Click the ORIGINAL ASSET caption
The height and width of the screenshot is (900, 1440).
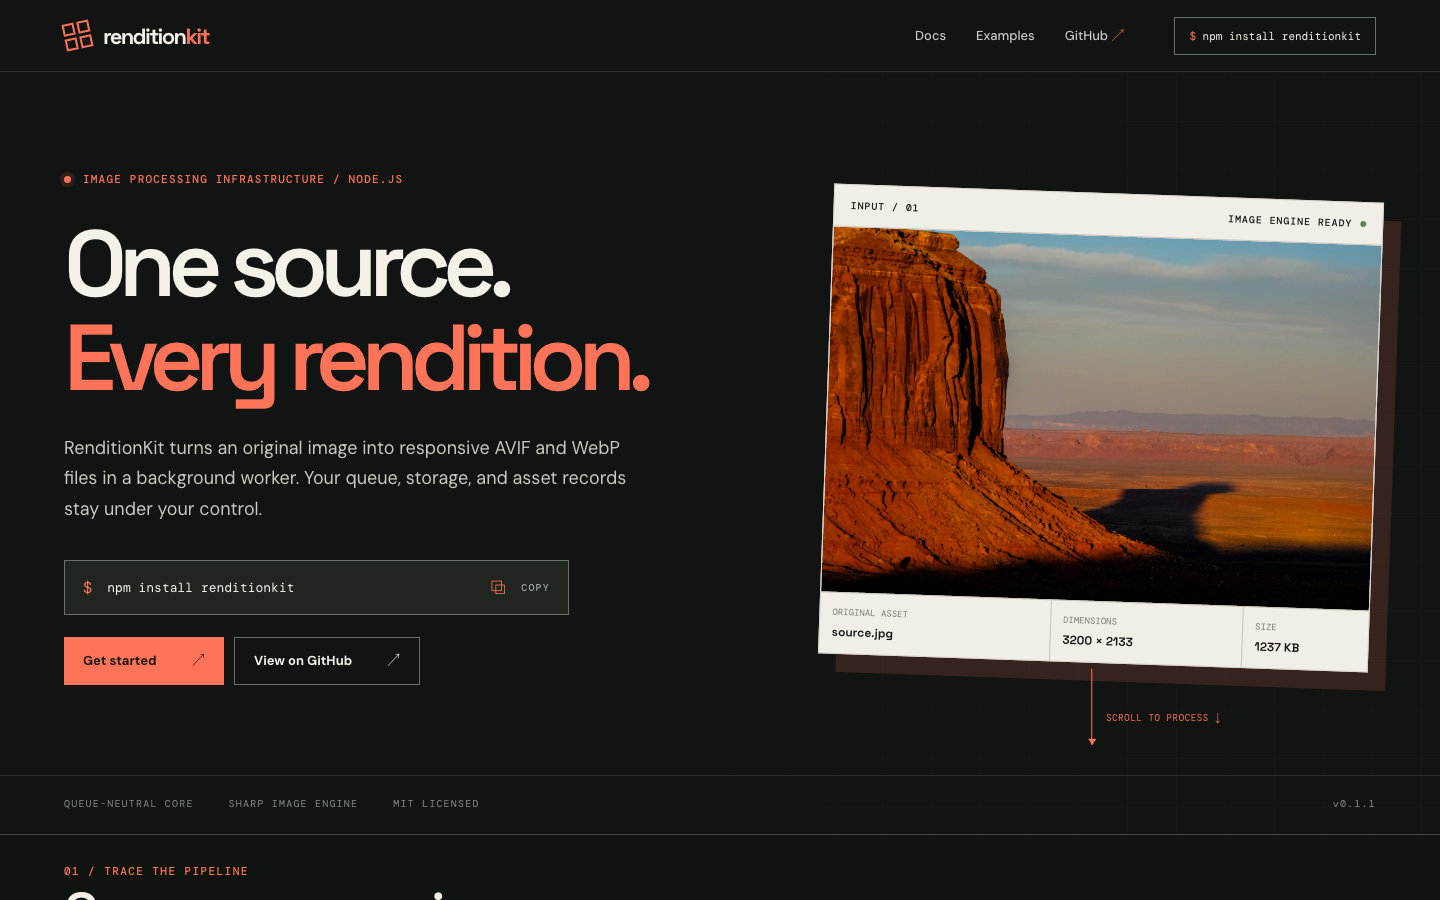click(870, 613)
